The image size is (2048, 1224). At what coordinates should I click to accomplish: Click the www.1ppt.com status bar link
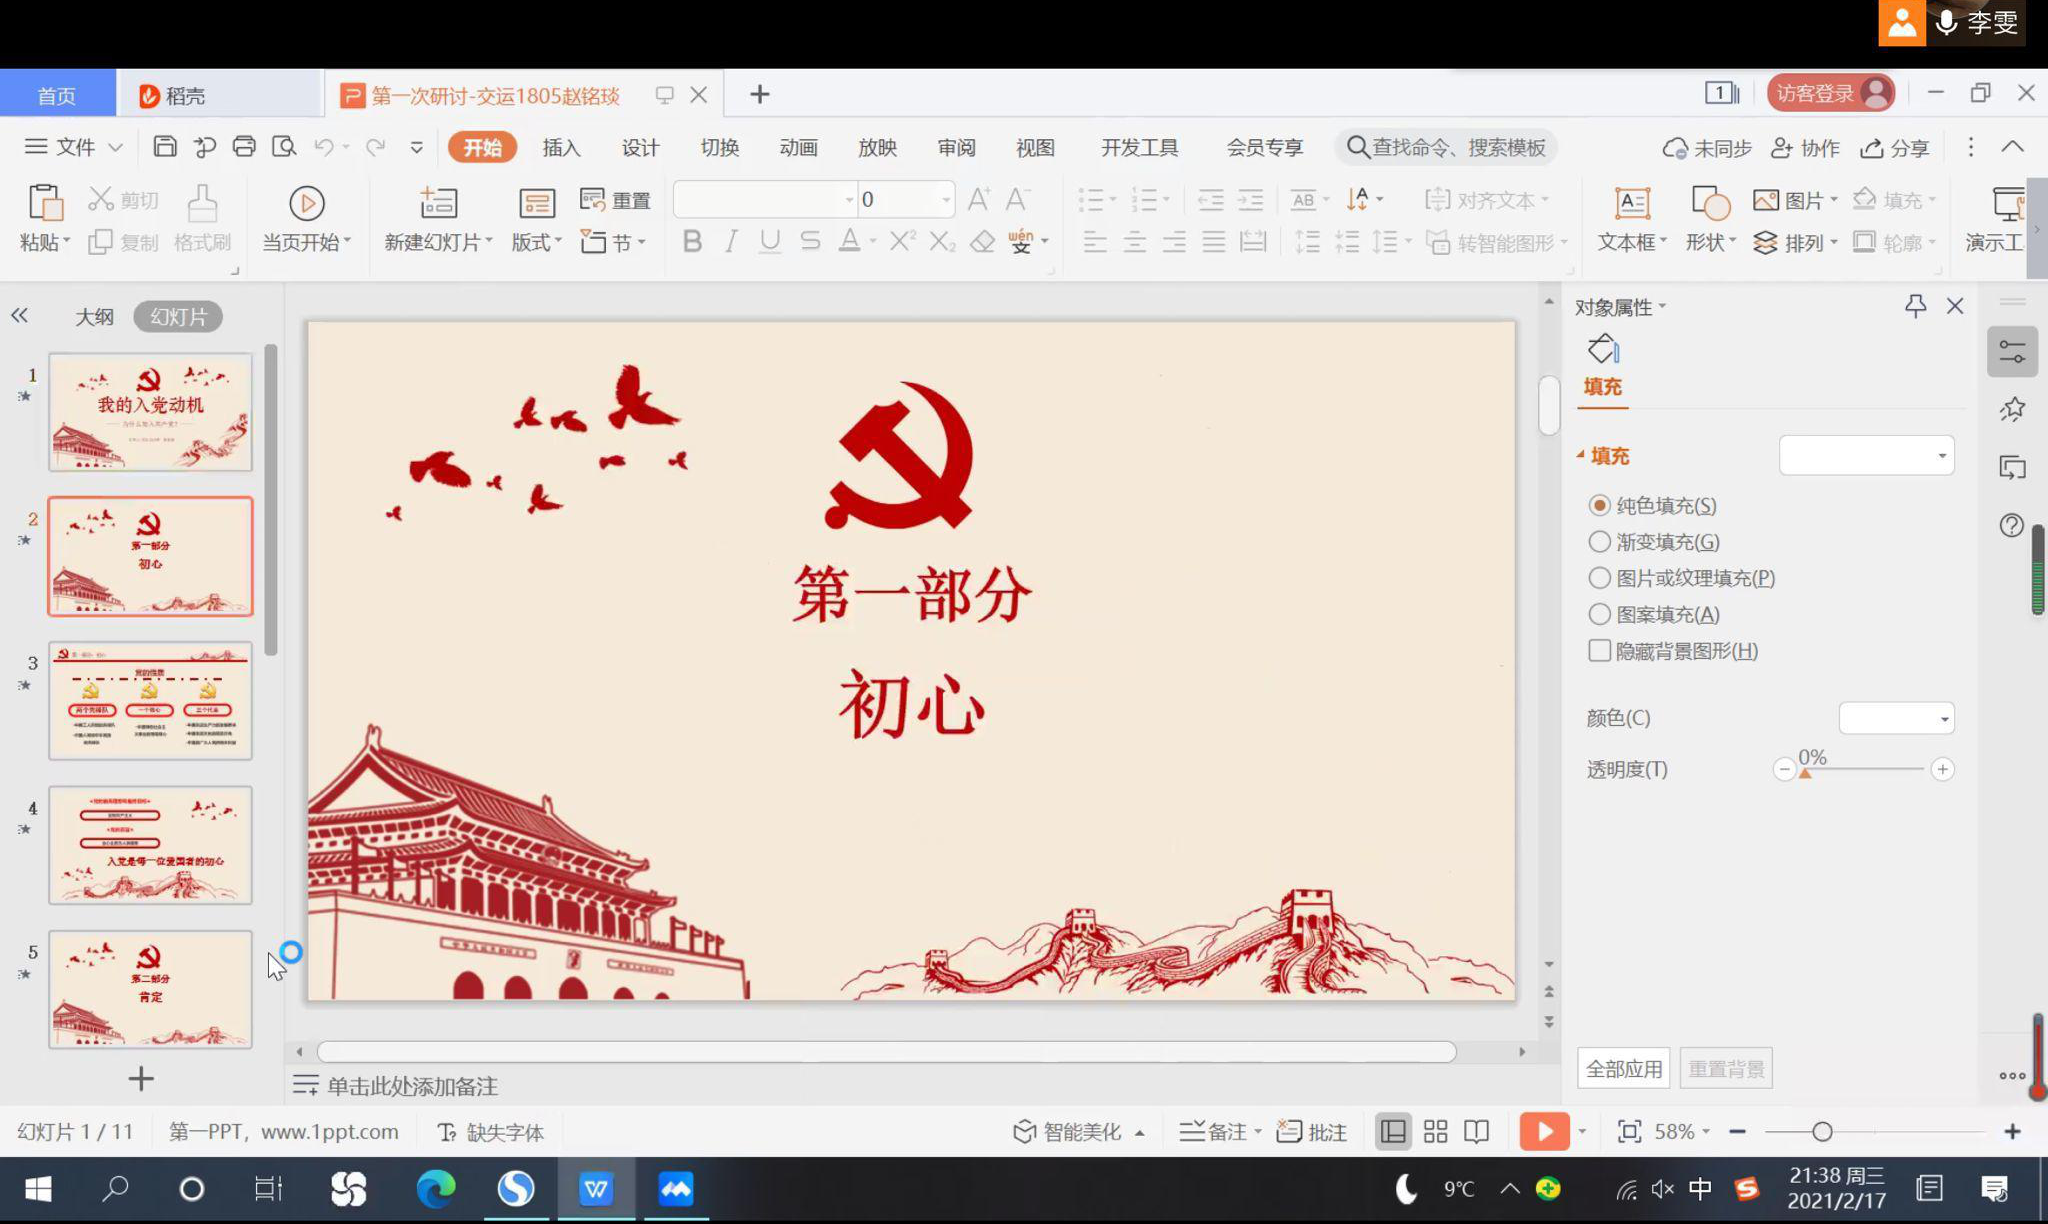(329, 1131)
